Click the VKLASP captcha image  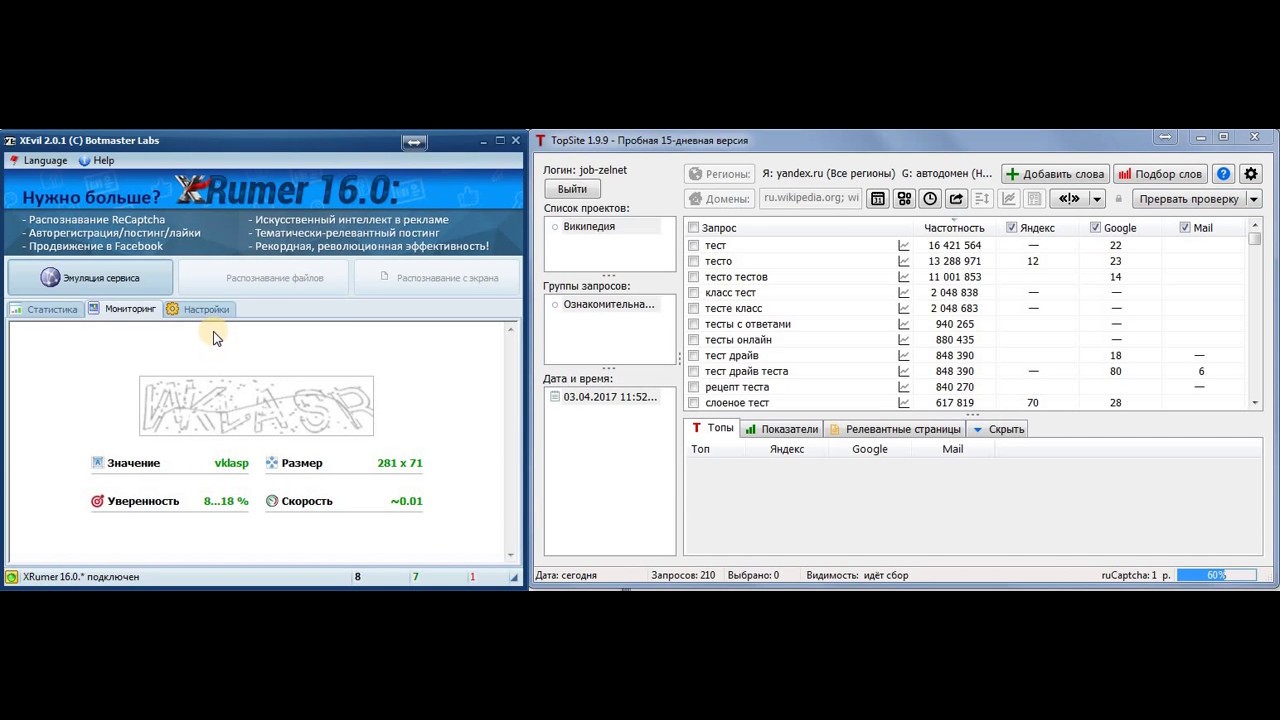point(256,406)
